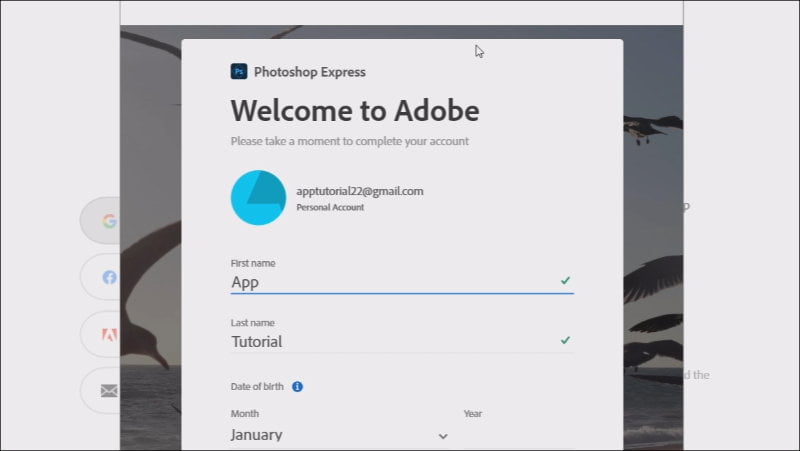Click the Welcome to Adobe heading
The image size is (800, 451).
[355, 111]
